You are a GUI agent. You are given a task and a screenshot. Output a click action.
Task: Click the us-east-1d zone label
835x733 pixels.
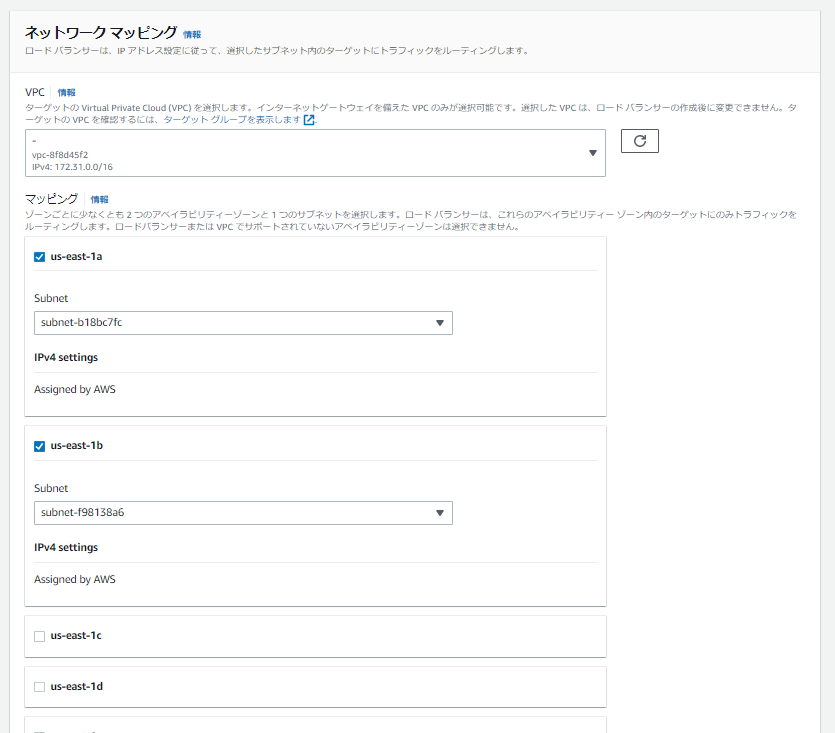tap(77, 687)
